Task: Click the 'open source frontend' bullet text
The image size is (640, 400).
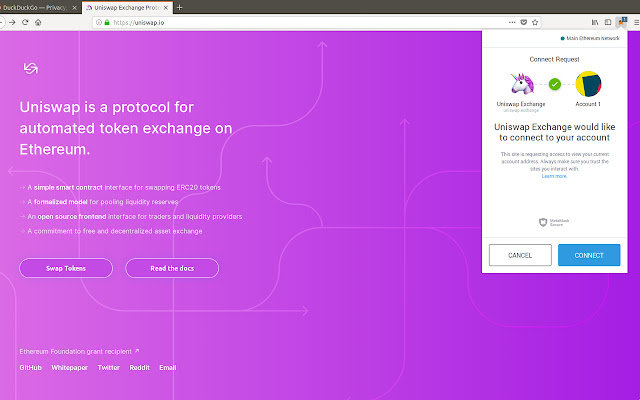Action: [x=72, y=216]
